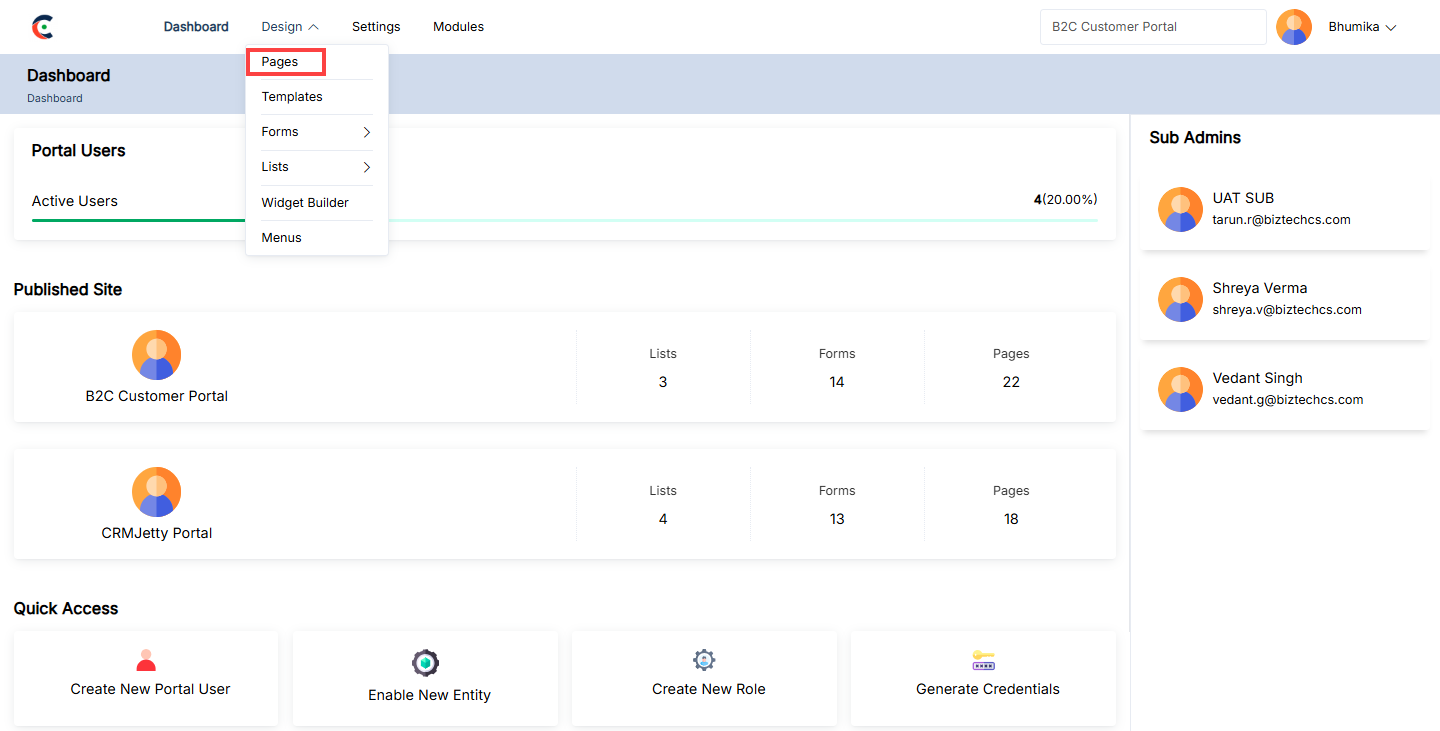1440x731 pixels.
Task: Go to the Modules navigation link
Action: click(458, 27)
